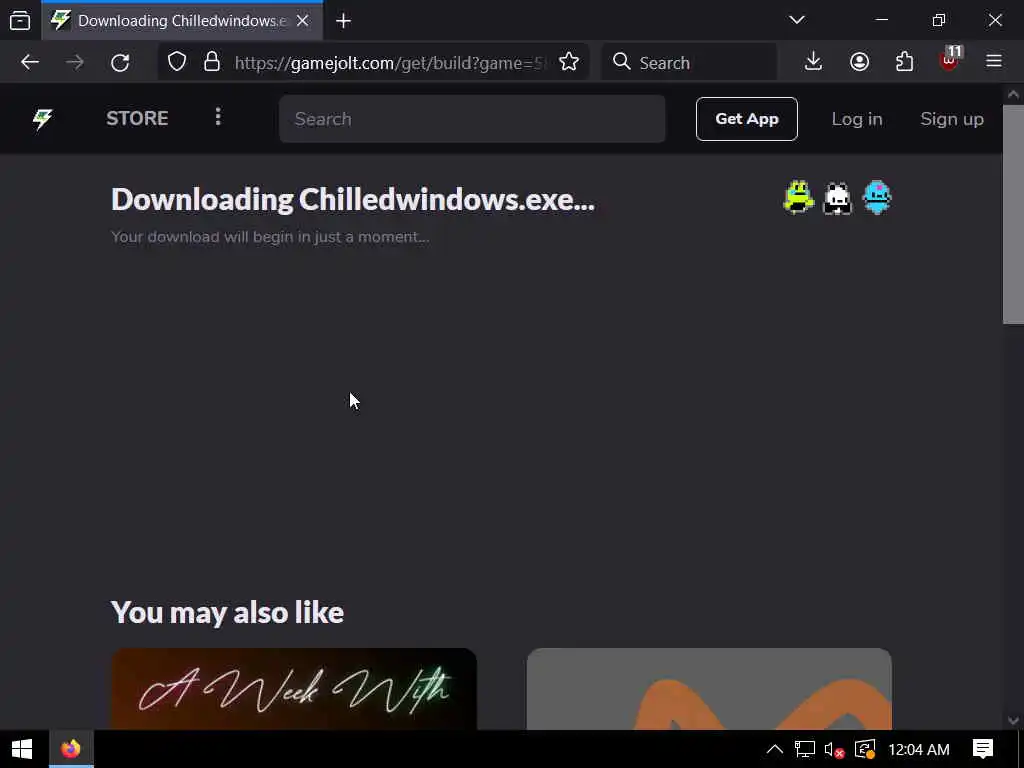This screenshot has height=768, width=1024.
Task: Click the Sign up link
Action: pyautogui.click(x=952, y=119)
